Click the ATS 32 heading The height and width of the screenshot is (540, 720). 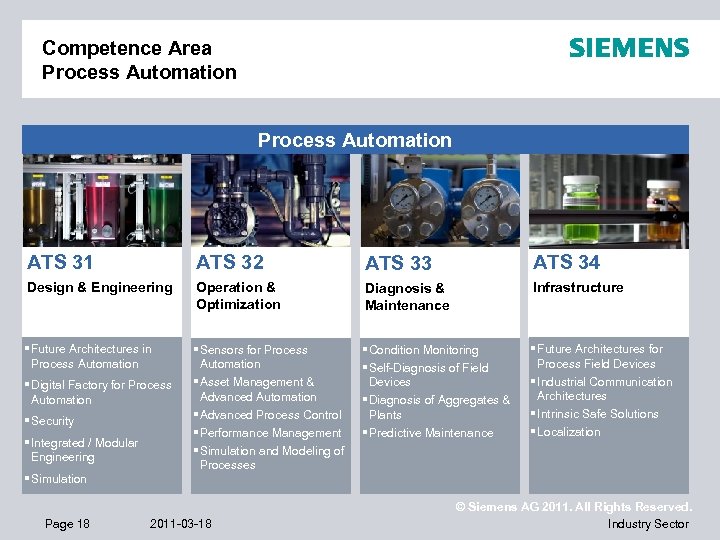pos(230,262)
